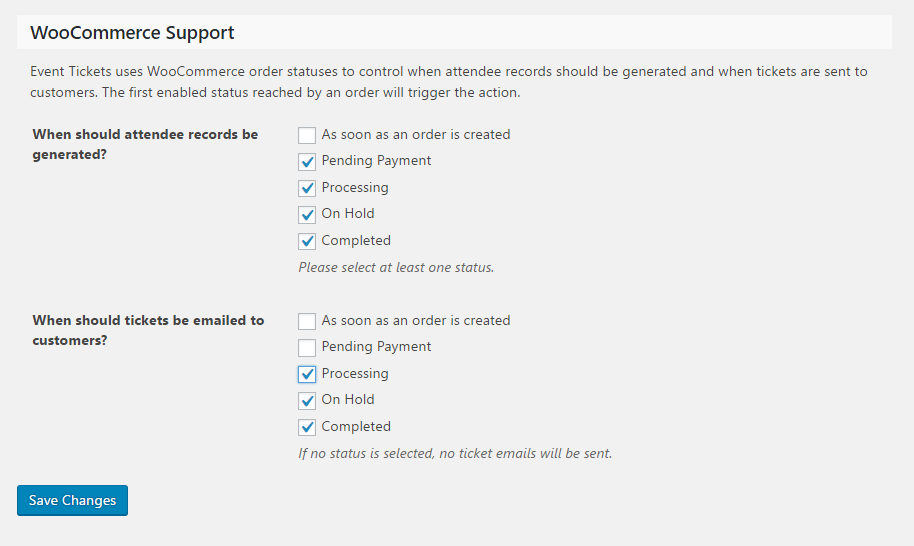Click the 'On Hold' label text under emailed tickets
This screenshot has height=546, width=914.
point(348,400)
